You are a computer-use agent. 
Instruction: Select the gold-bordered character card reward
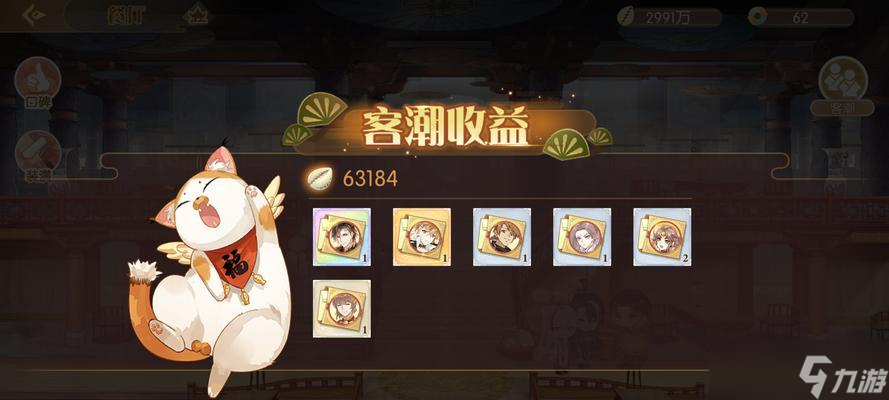tap(422, 237)
